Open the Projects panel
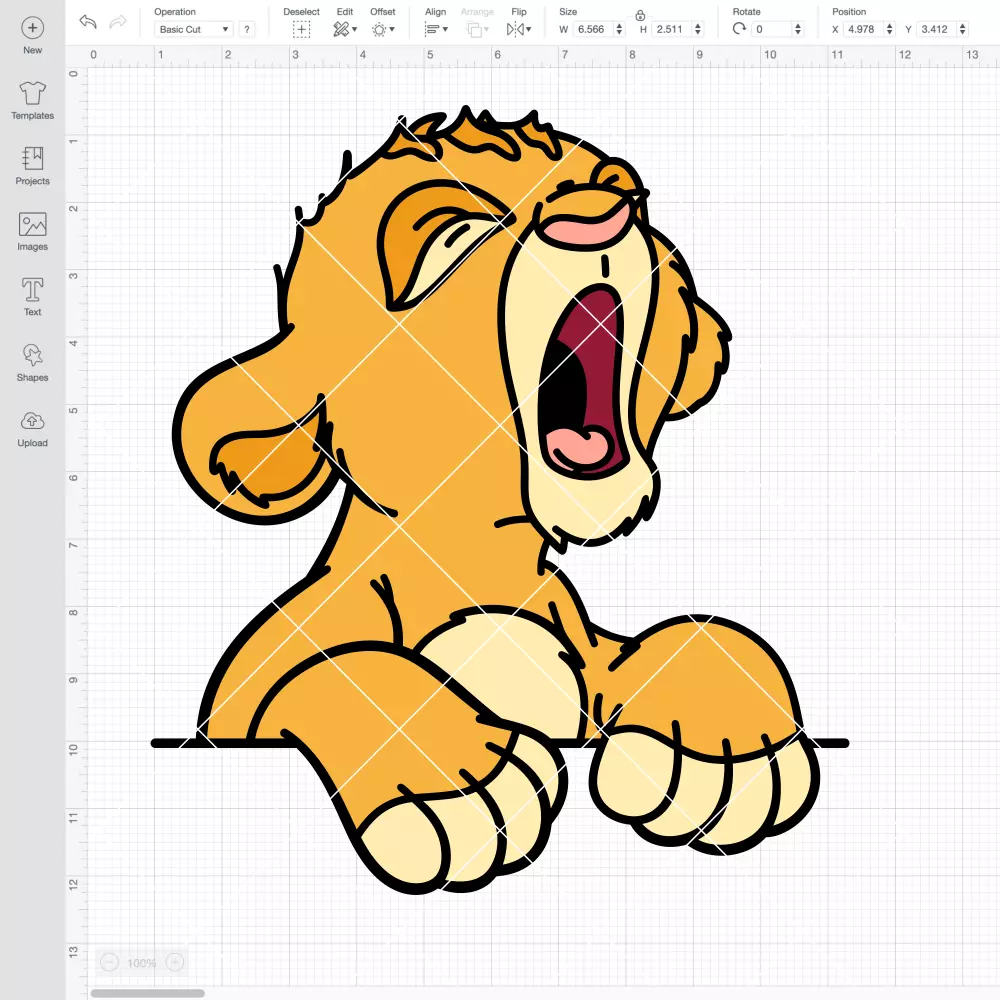 click(33, 166)
